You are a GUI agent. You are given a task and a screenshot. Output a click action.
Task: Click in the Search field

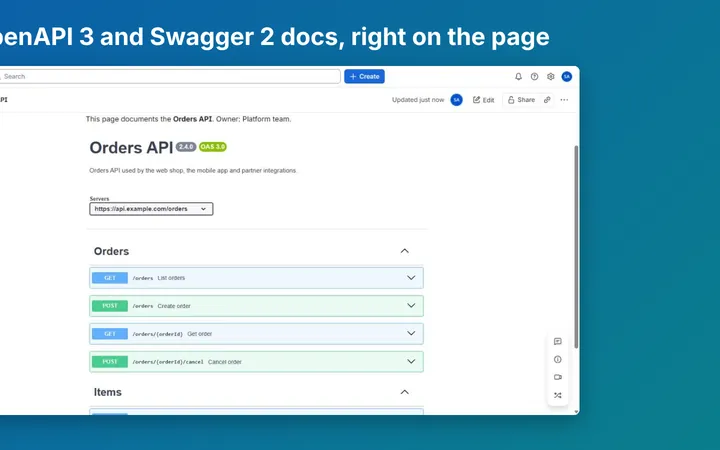[169, 77]
